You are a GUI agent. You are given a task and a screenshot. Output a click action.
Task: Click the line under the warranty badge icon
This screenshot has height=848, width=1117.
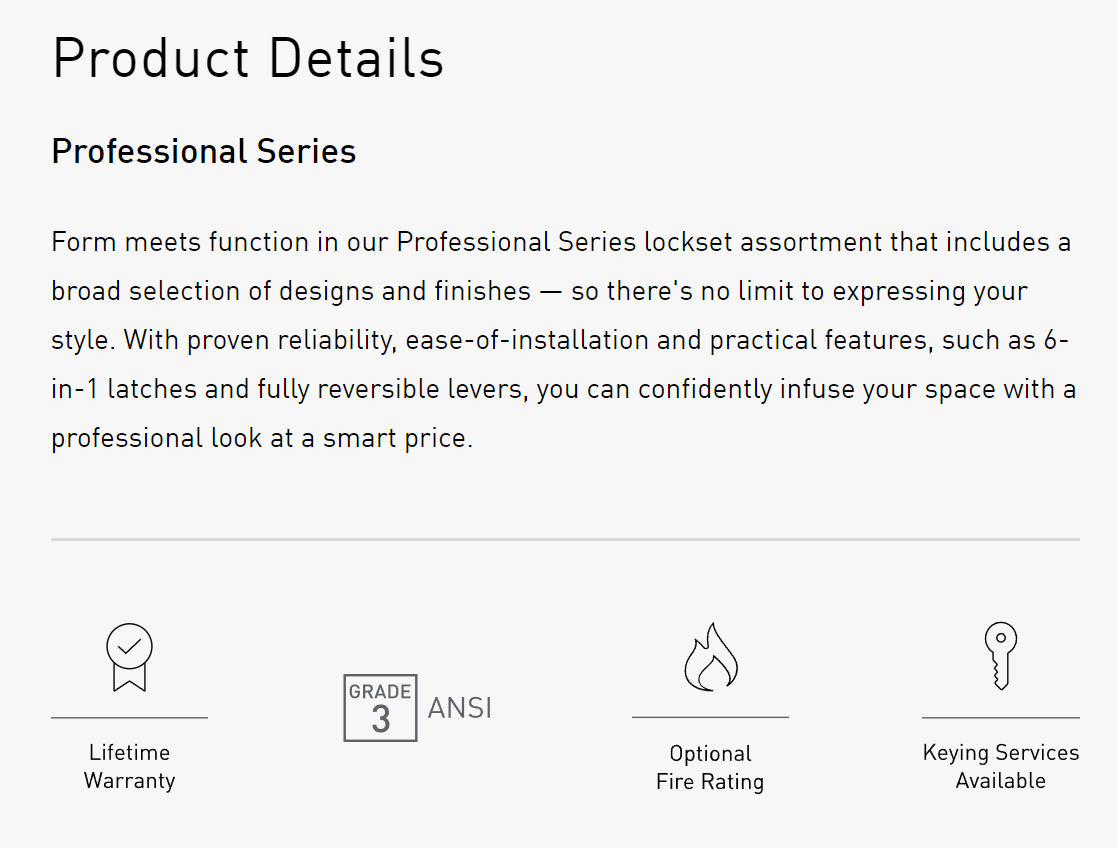point(130,717)
